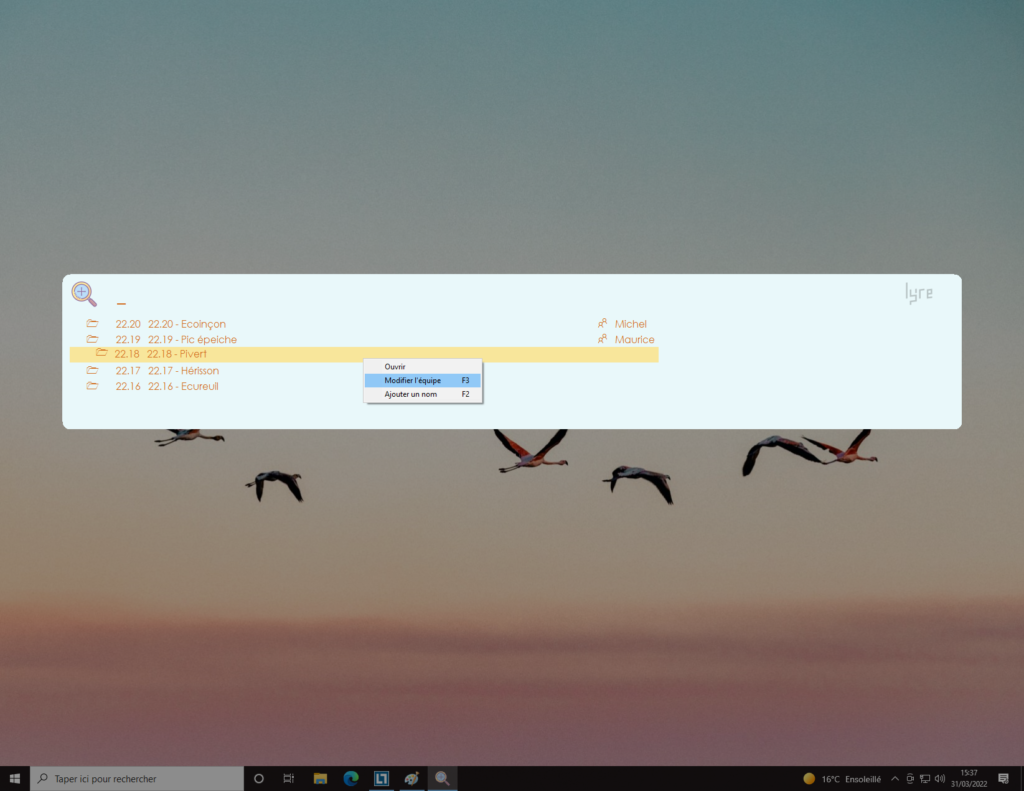Open Windows Start menu
The width and height of the screenshot is (1024, 791).
pyautogui.click(x=15, y=779)
